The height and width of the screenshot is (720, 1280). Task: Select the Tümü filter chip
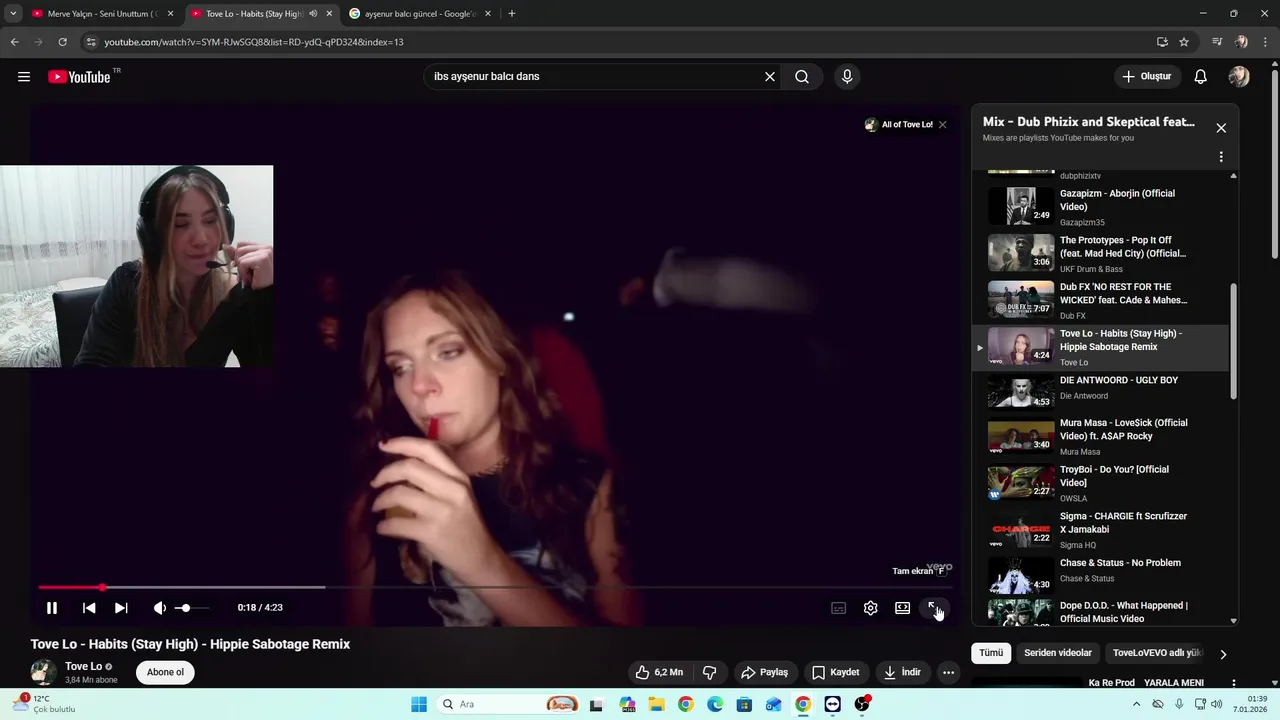coord(990,653)
